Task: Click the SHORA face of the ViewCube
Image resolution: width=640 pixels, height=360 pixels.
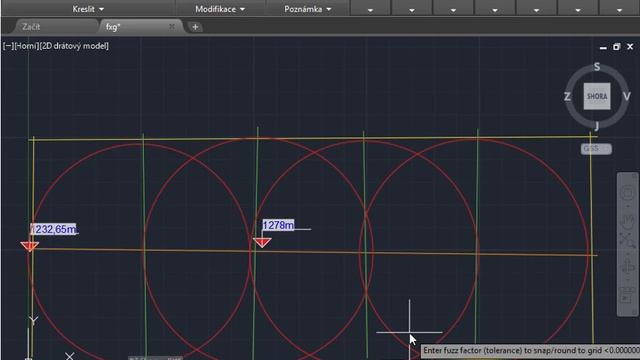Action: [597, 96]
